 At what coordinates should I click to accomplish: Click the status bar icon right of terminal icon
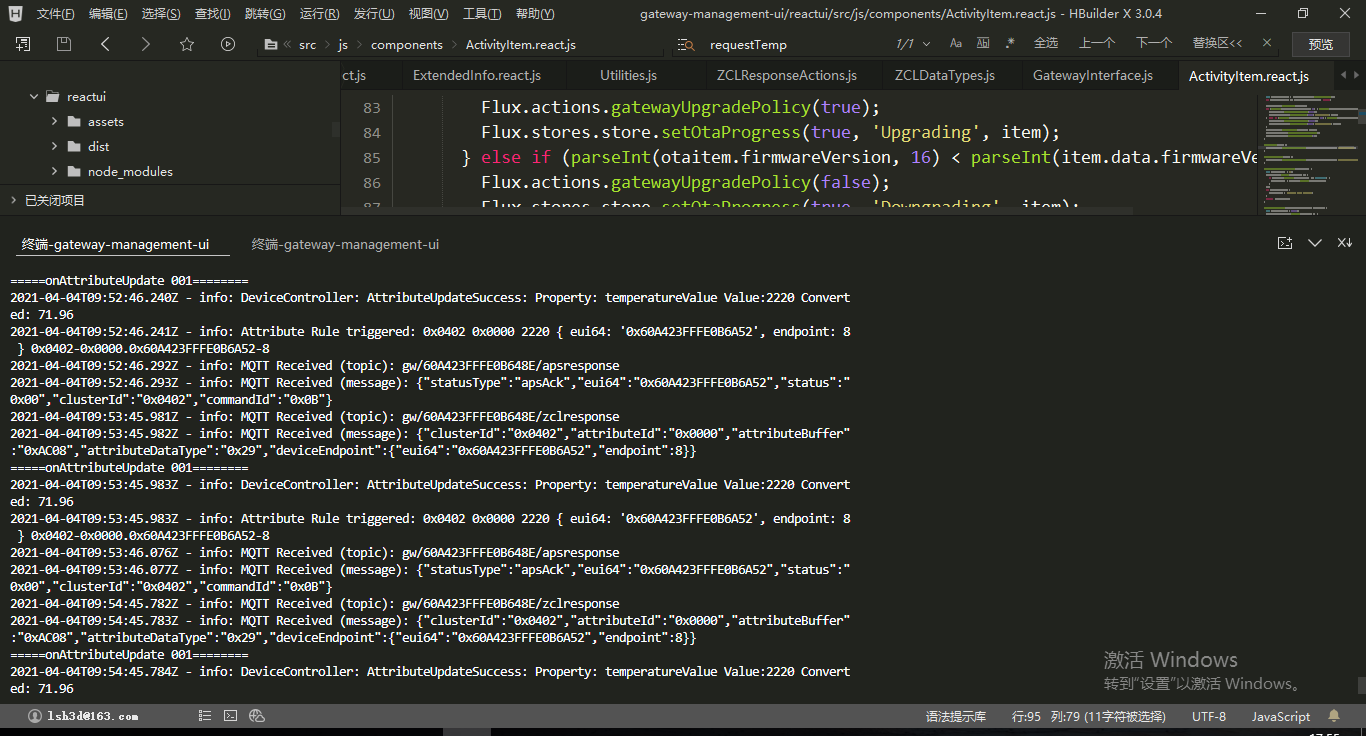pos(257,716)
